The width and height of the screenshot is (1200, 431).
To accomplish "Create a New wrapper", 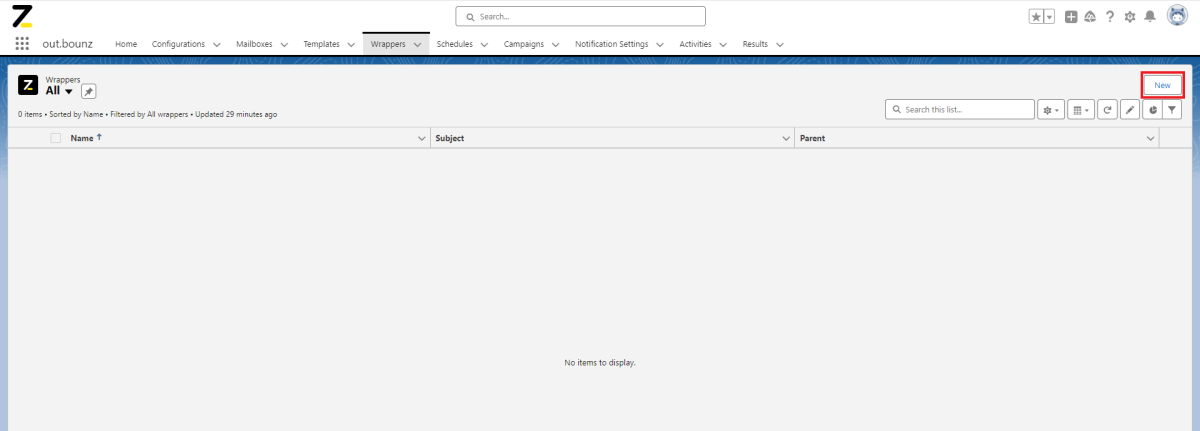I will point(1162,85).
